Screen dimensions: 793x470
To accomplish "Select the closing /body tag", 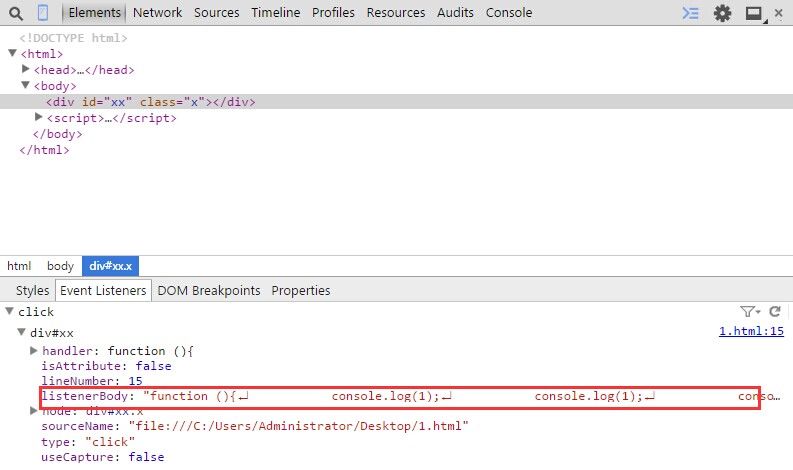I will click(57, 134).
